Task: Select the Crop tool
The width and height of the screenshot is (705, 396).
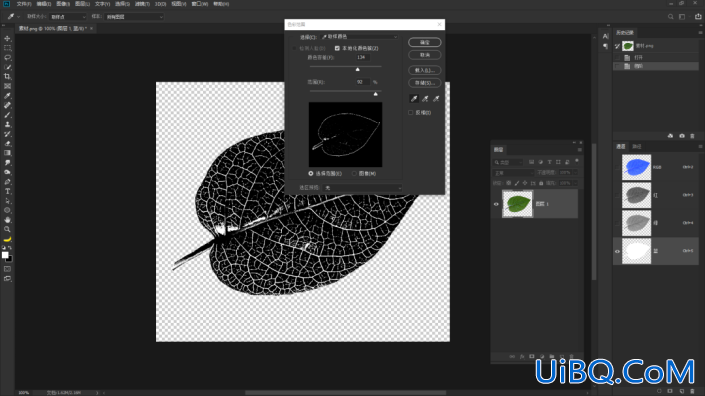Action: click(x=7, y=76)
